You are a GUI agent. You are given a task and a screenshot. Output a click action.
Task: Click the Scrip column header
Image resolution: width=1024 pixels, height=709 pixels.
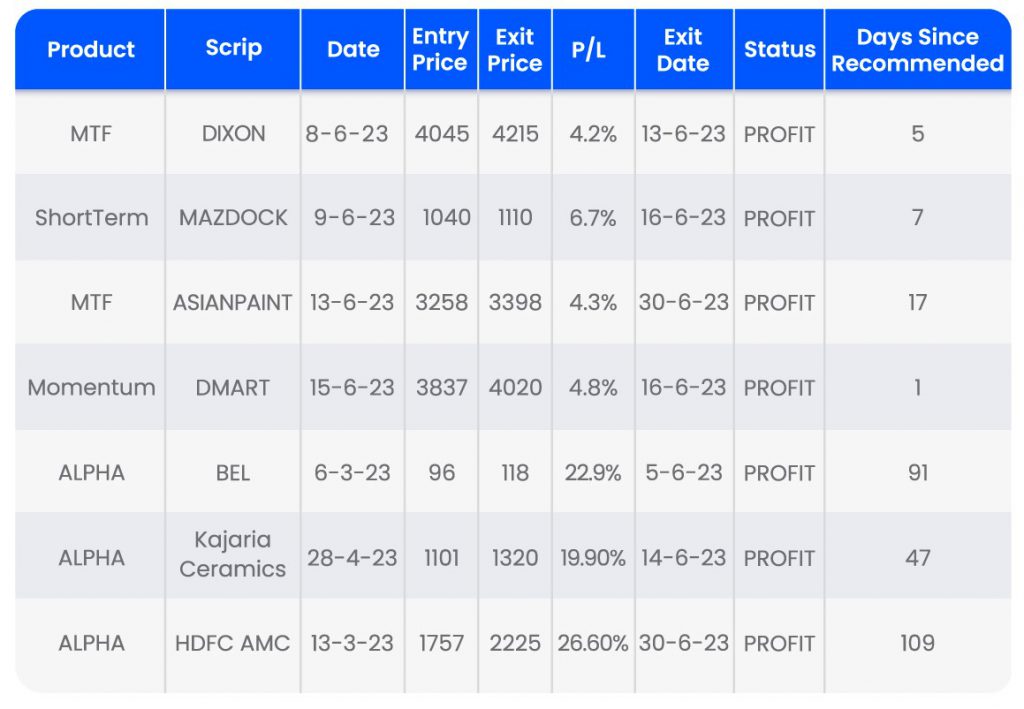[233, 49]
